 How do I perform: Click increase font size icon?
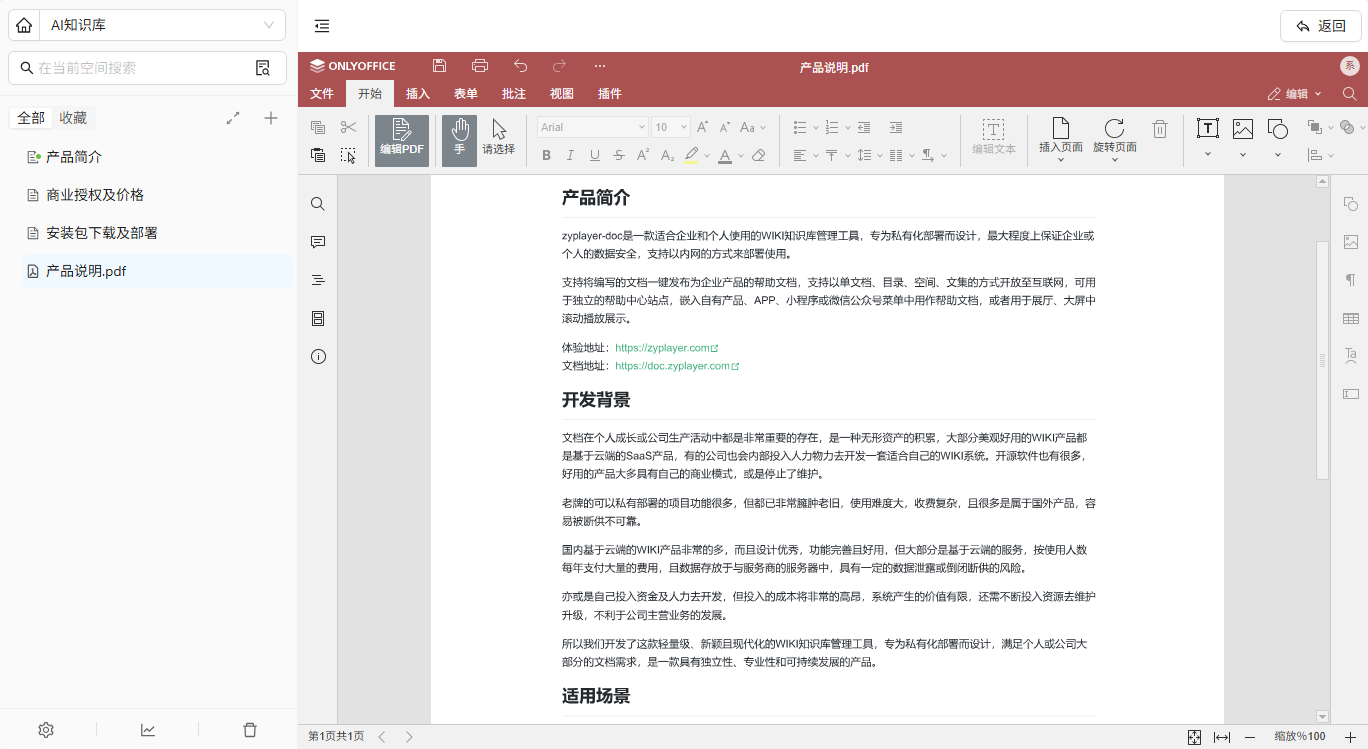[x=703, y=127]
